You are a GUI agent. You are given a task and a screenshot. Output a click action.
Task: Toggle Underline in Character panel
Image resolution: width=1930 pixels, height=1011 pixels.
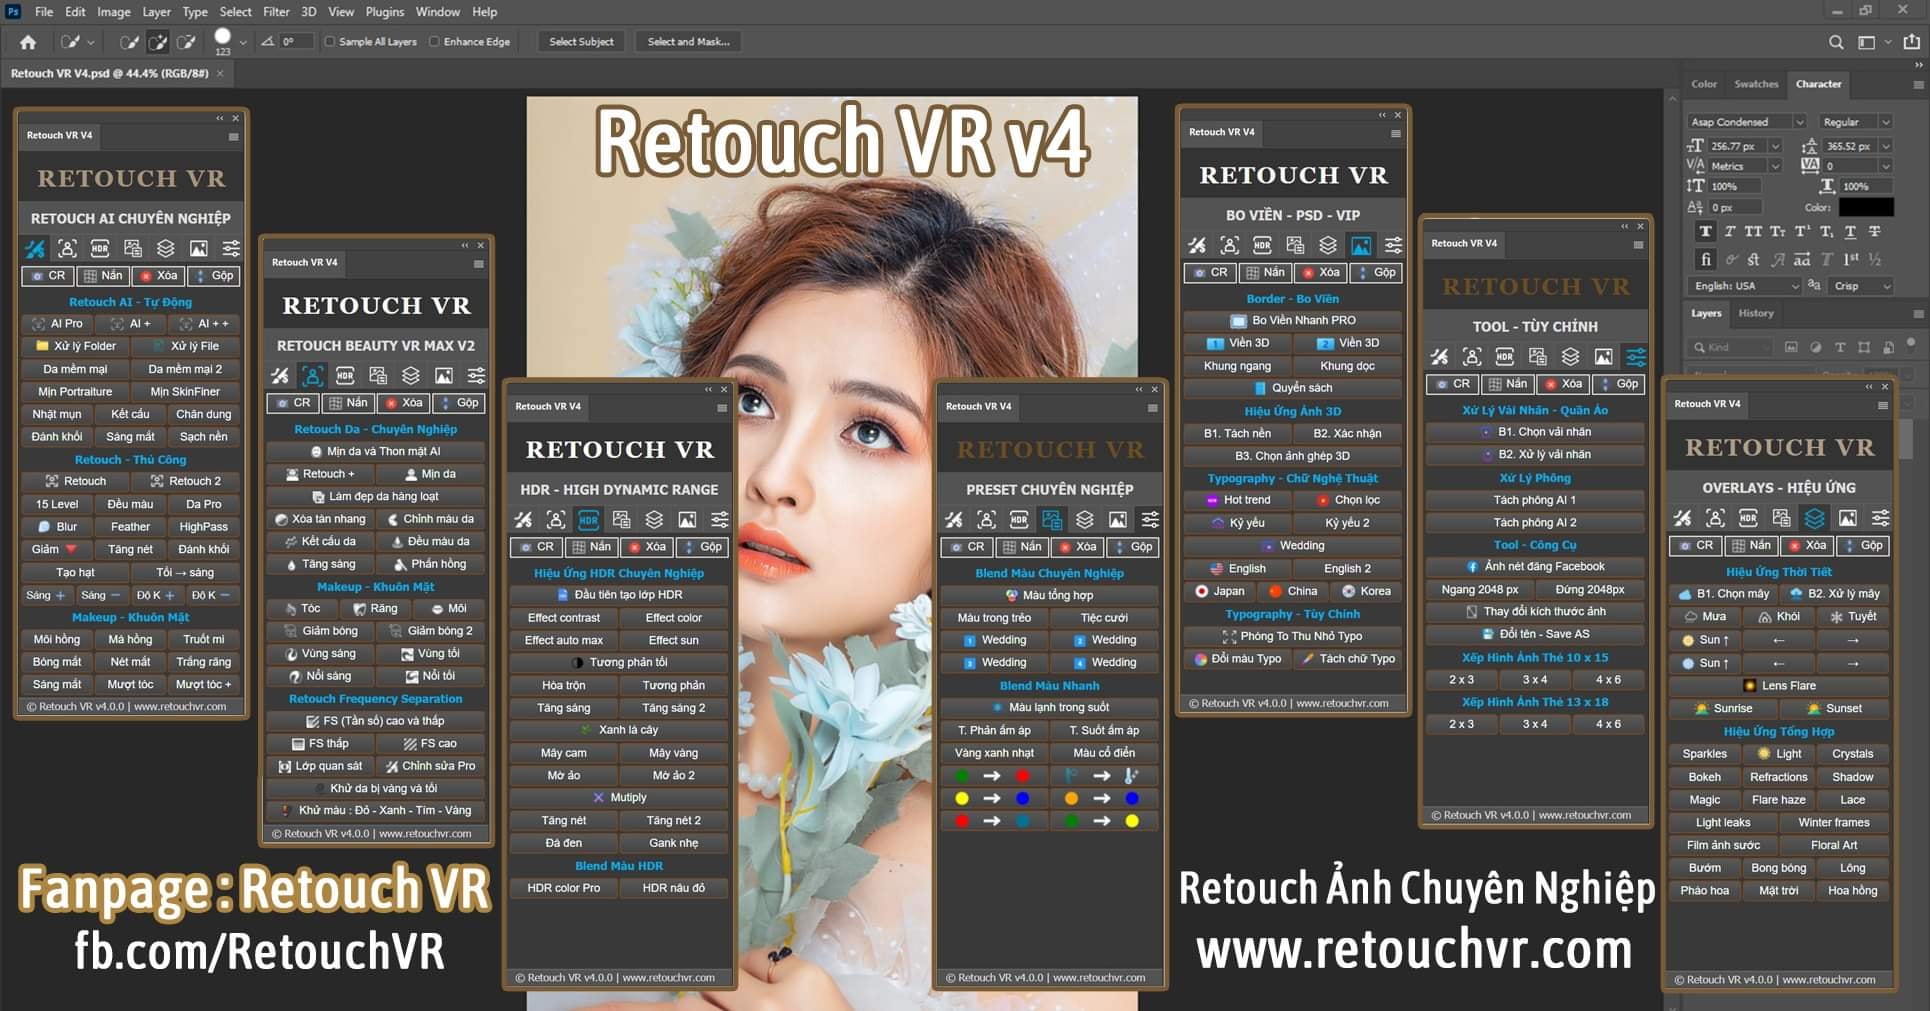1850,231
